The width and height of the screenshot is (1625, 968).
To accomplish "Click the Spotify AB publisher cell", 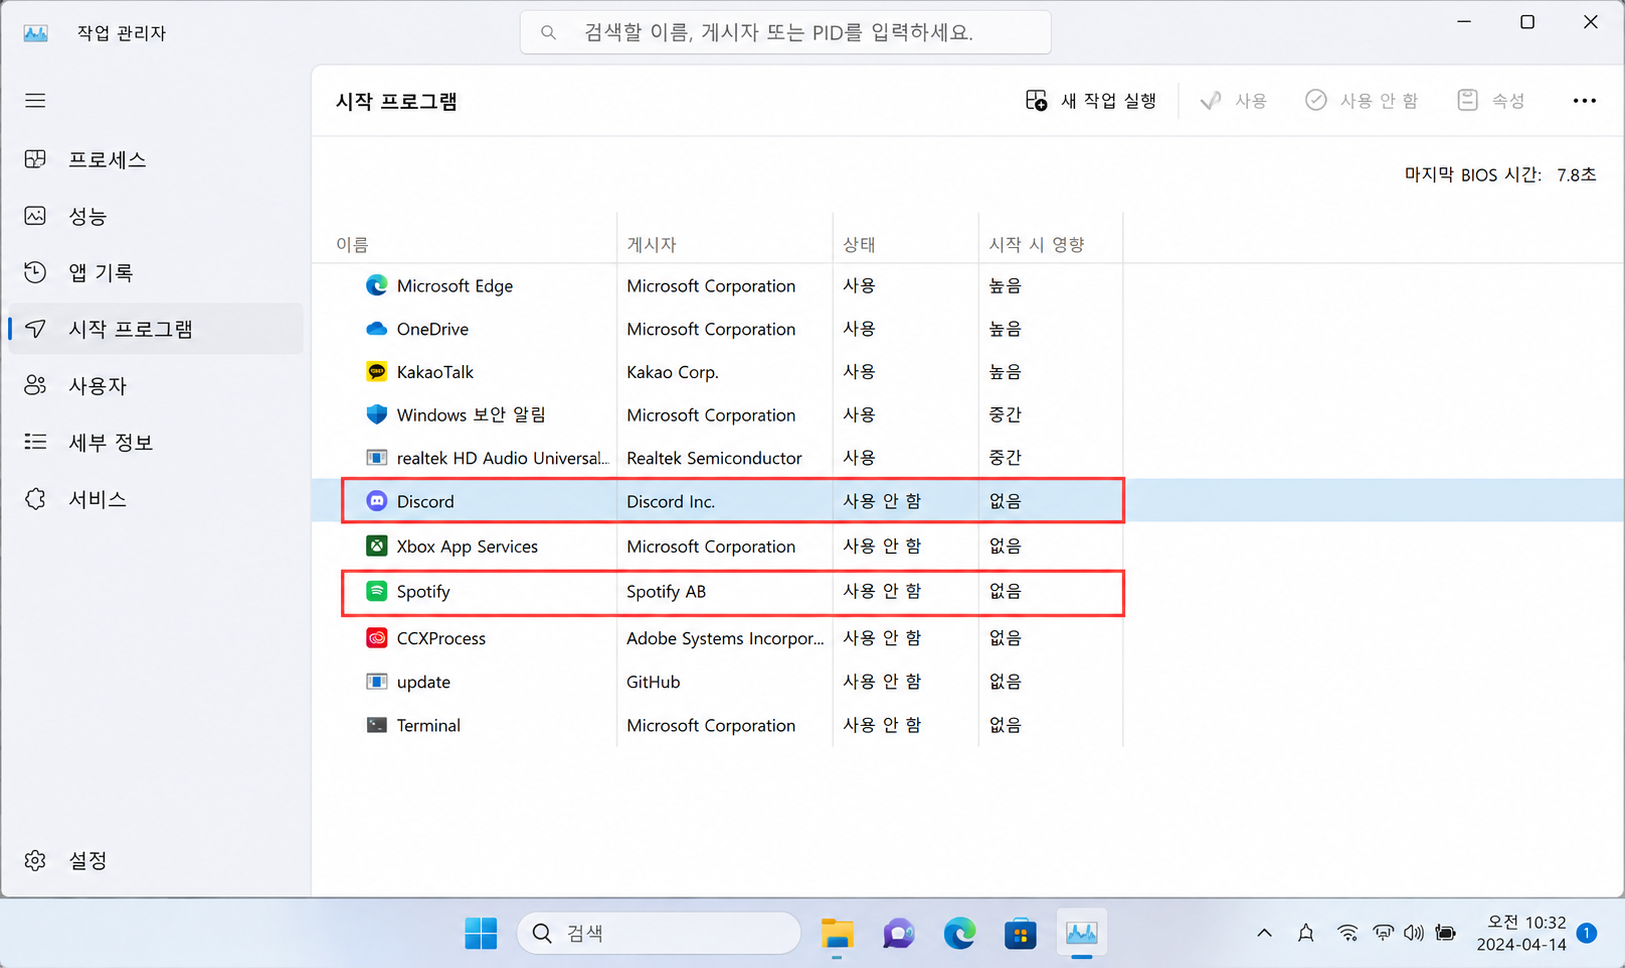I will click(666, 591).
